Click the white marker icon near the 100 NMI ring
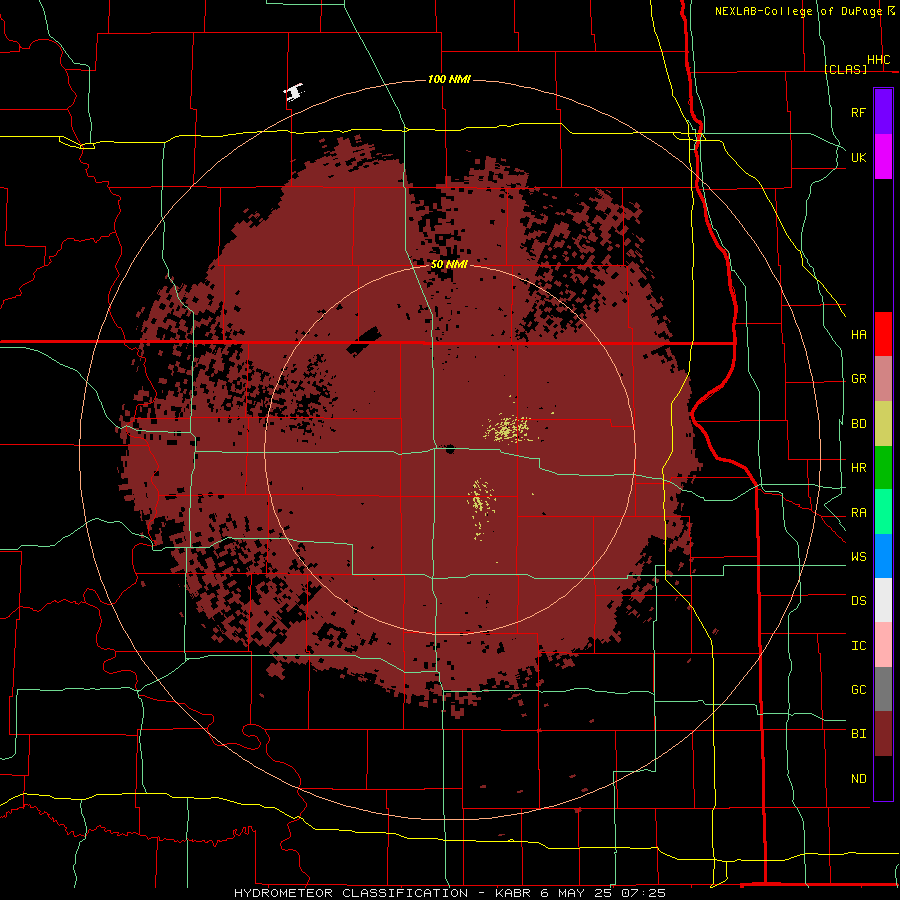900x900 pixels. point(294,92)
